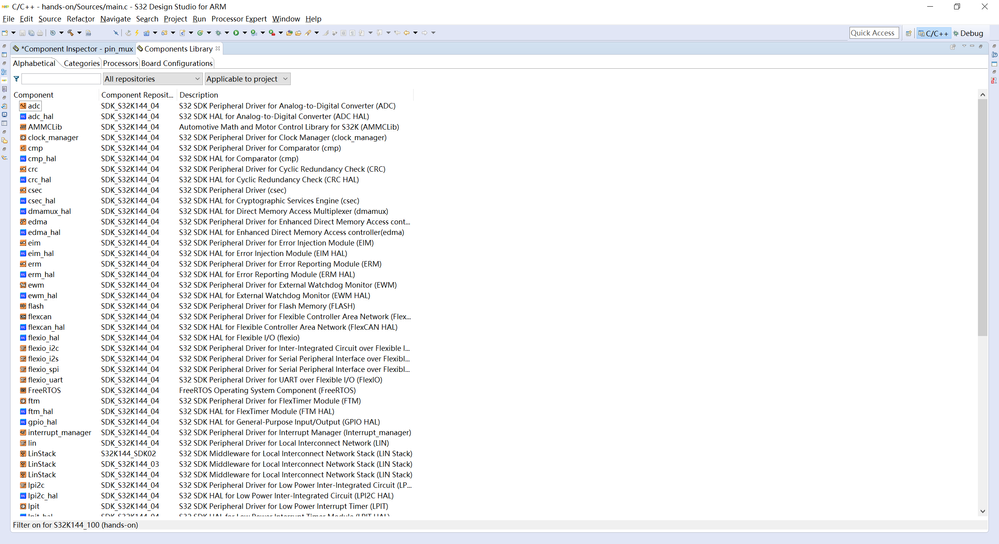Image resolution: width=999 pixels, height=544 pixels.
Task: Click the Print toolbar icon
Action: pos(40,32)
